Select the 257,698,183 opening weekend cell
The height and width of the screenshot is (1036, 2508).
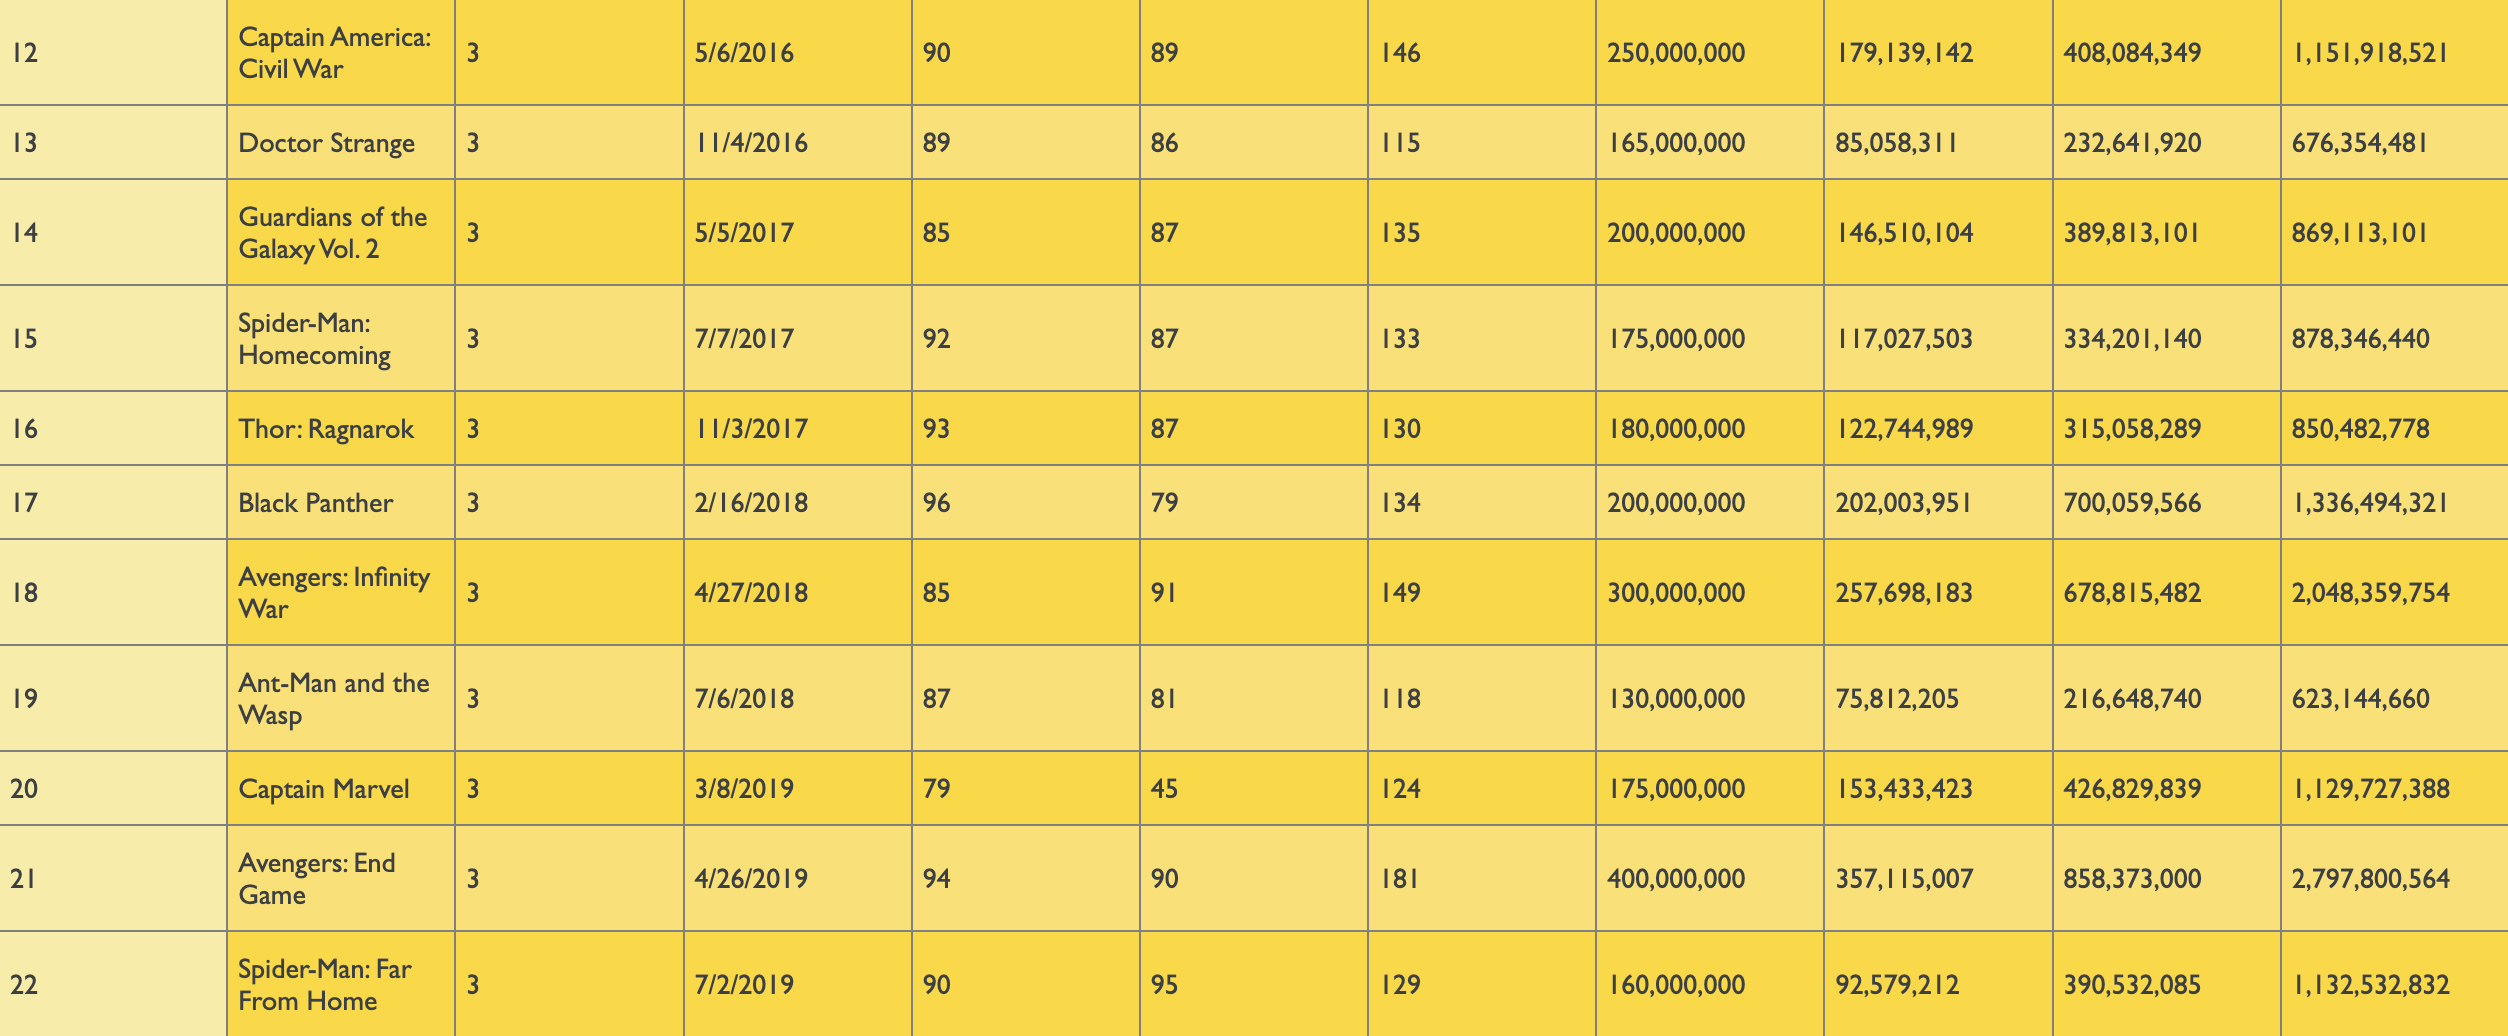point(1937,593)
